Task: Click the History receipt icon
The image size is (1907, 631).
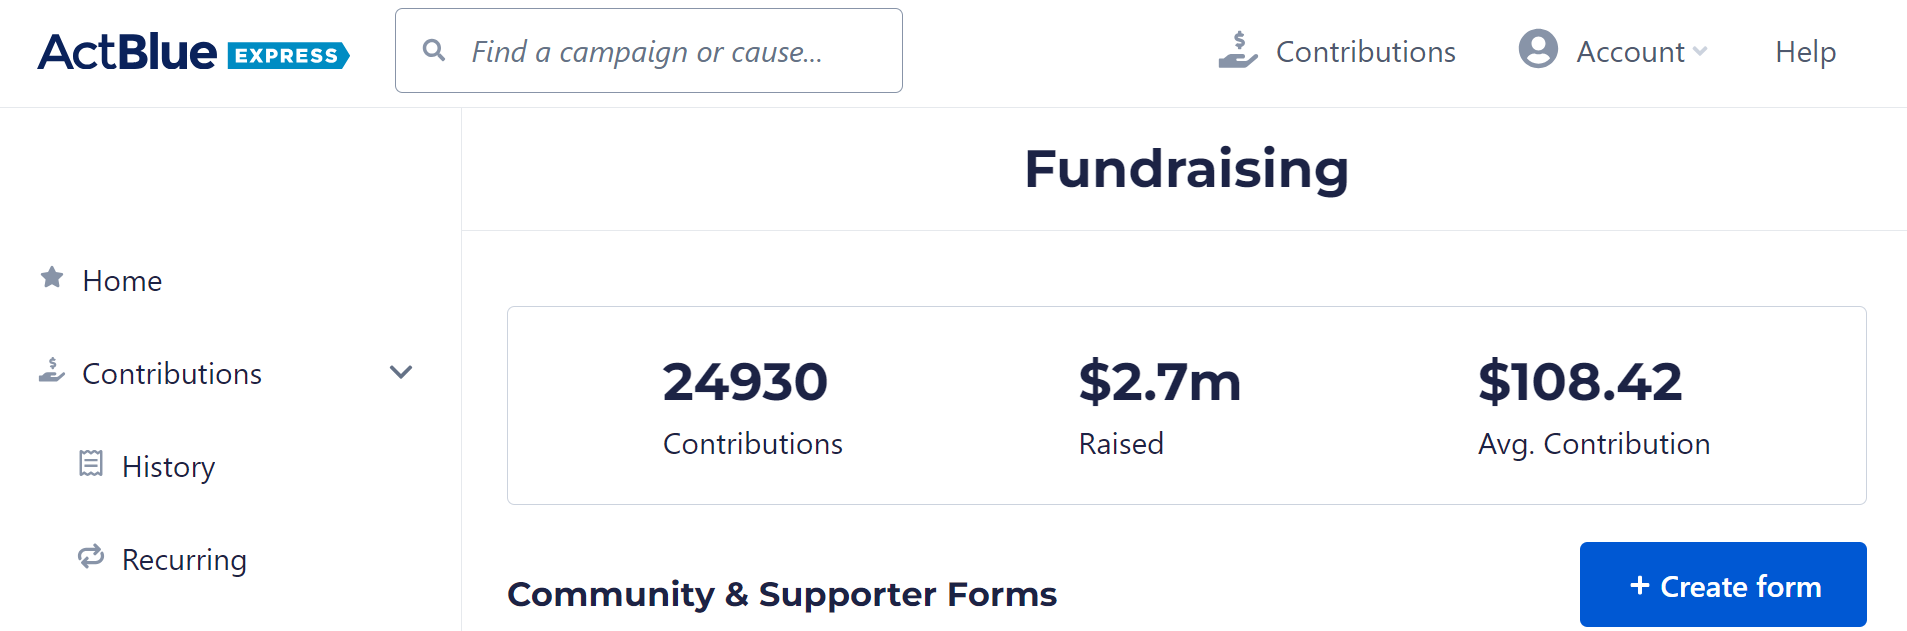Action: 91,464
